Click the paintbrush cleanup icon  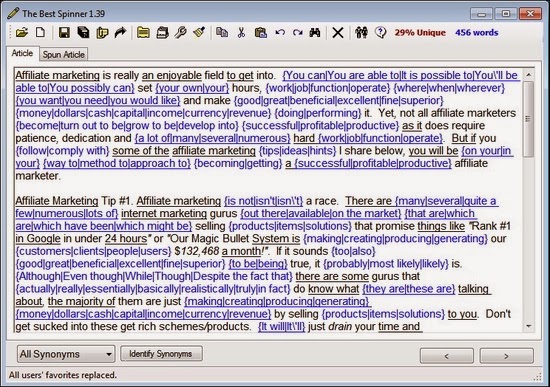(x=199, y=33)
